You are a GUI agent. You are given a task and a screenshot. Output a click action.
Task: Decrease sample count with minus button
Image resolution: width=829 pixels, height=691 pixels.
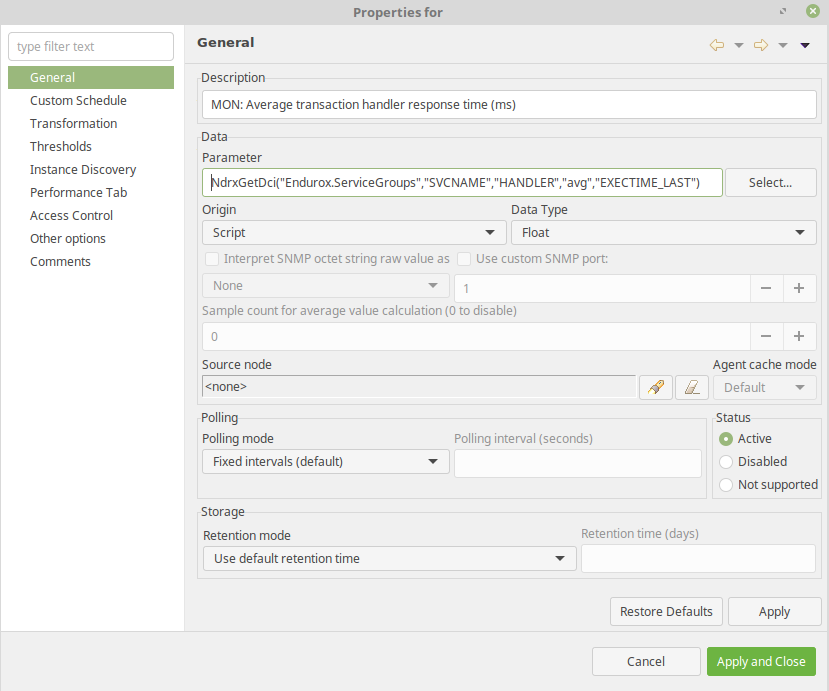tap(766, 336)
